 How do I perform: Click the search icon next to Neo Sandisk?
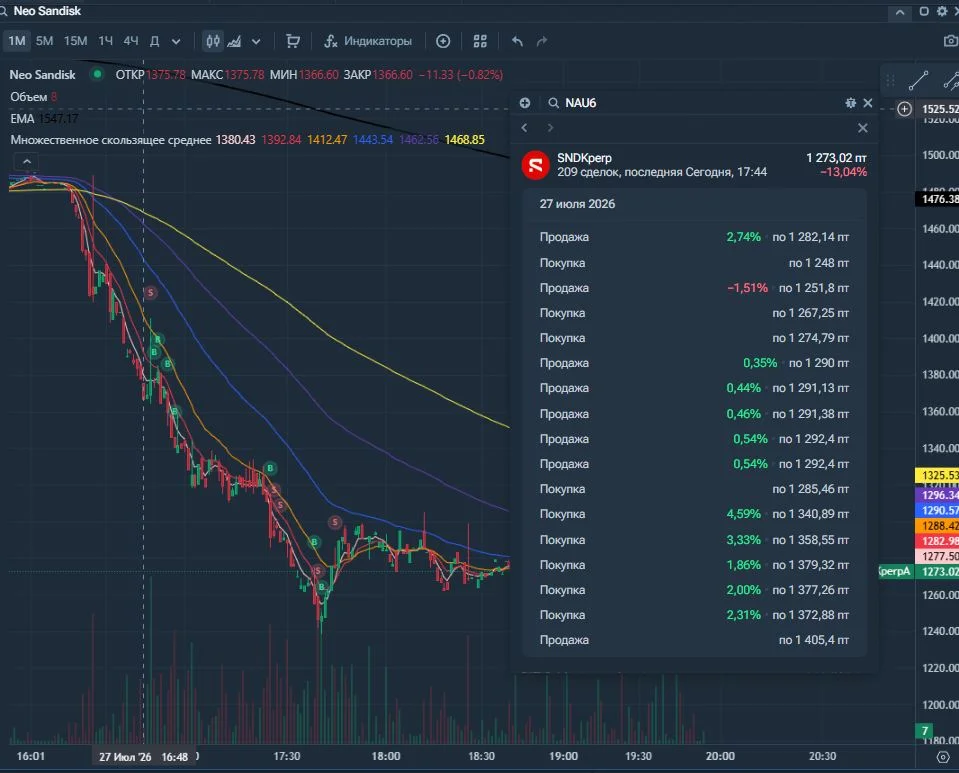point(4,11)
